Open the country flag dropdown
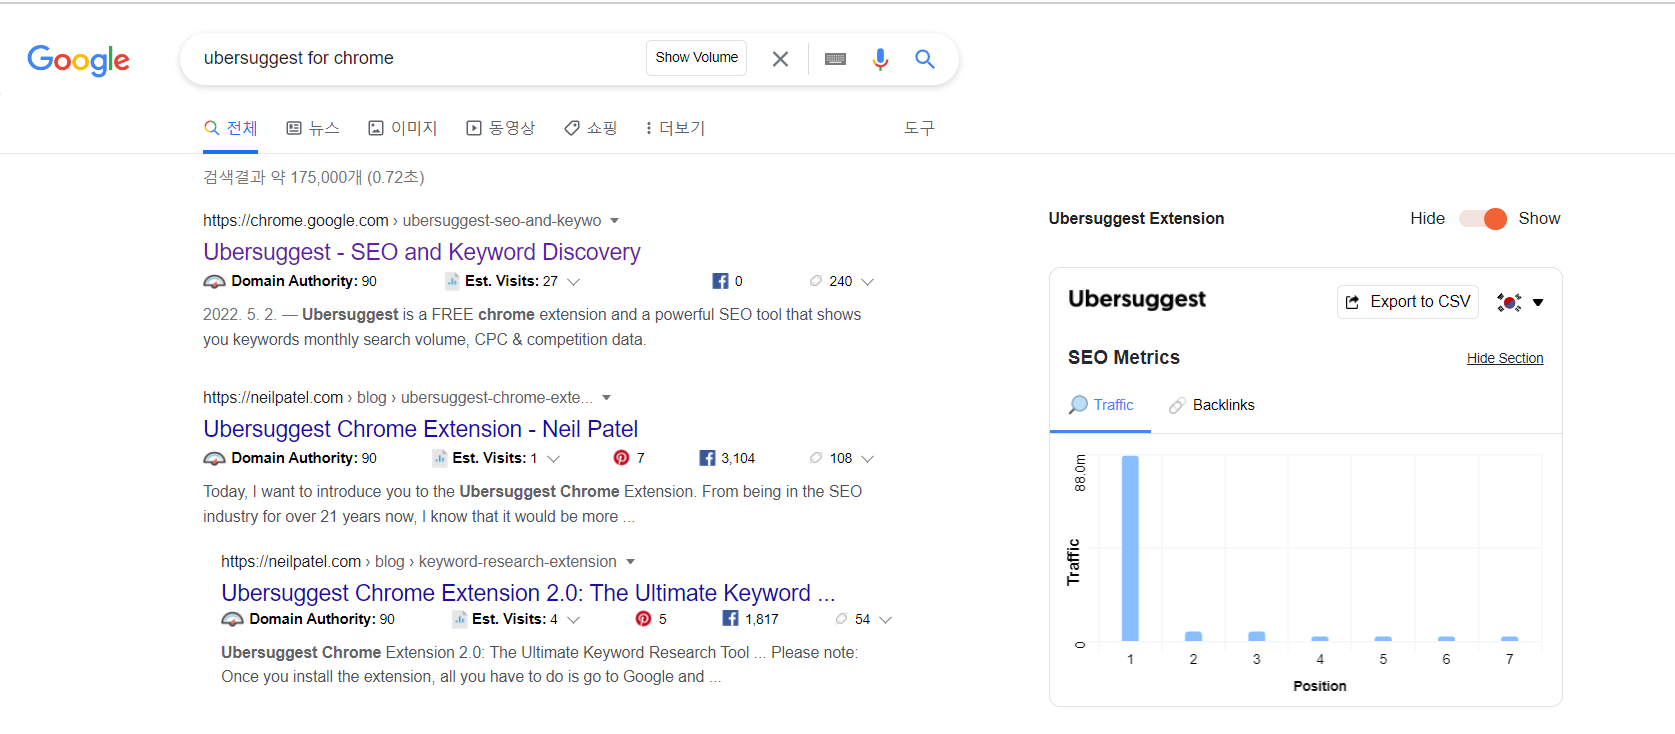This screenshot has height=734, width=1675. click(x=1520, y=302)
